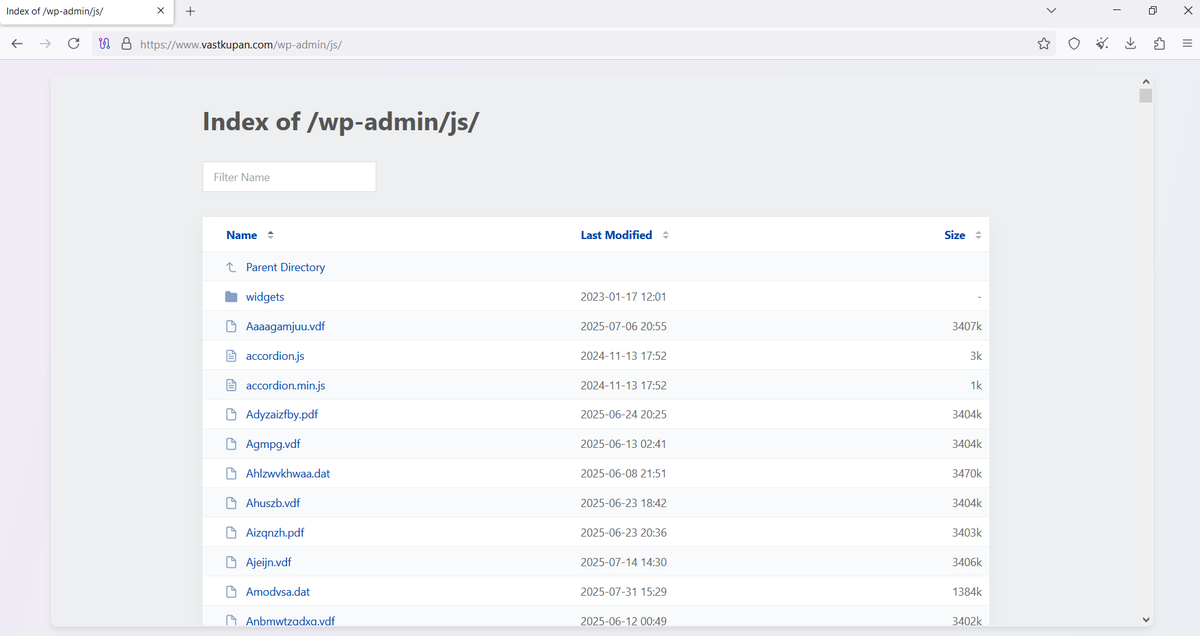The width and height of the screenshot is (1200, 636).
Task: Open the accordion.min.js file link
Action: pos(285,385)
